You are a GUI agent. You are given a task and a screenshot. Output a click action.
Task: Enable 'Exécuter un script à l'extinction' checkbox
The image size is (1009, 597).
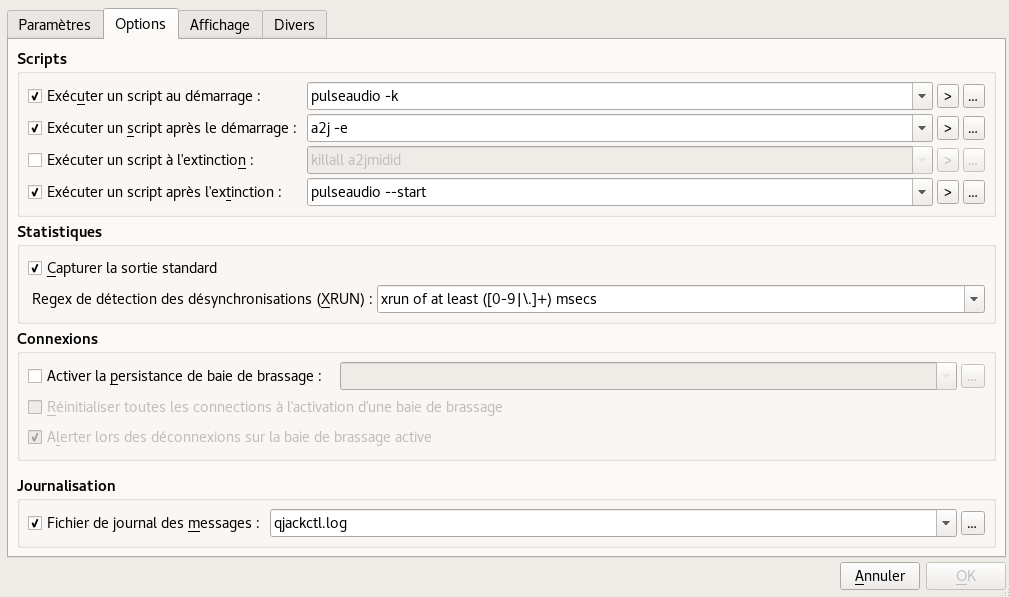(36, 160)
